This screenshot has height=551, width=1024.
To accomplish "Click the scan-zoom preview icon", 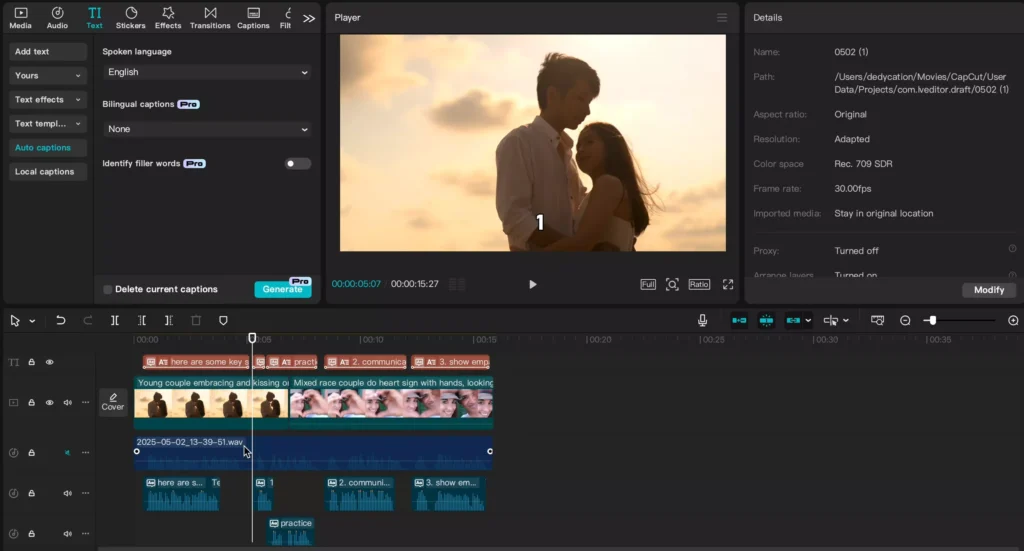I will point(672,284).
